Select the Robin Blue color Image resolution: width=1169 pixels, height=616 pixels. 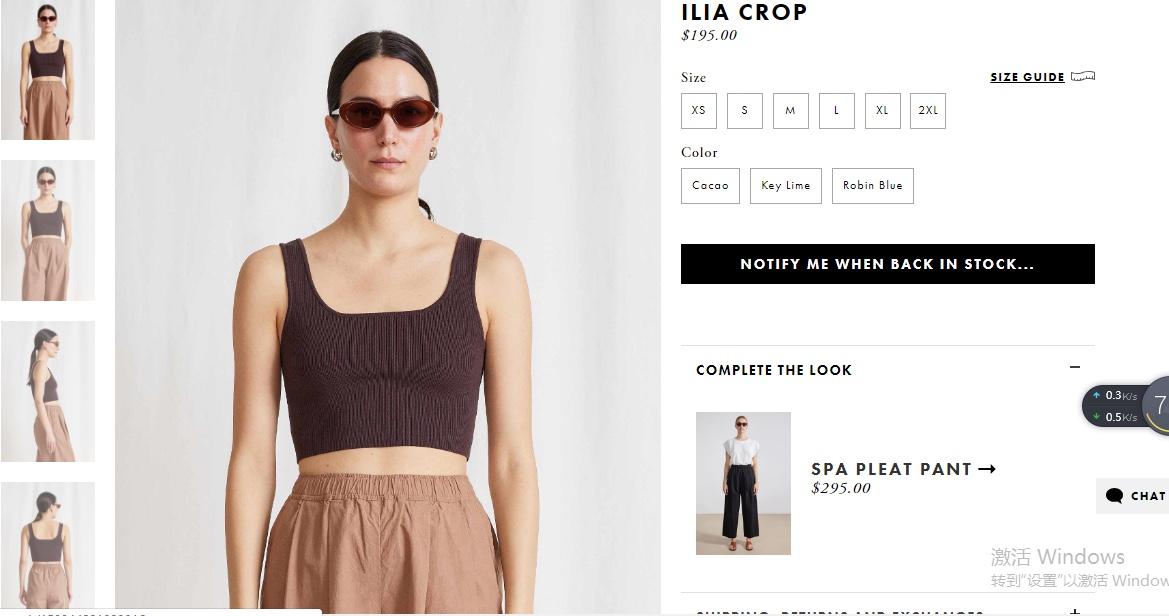pos(873,186)
